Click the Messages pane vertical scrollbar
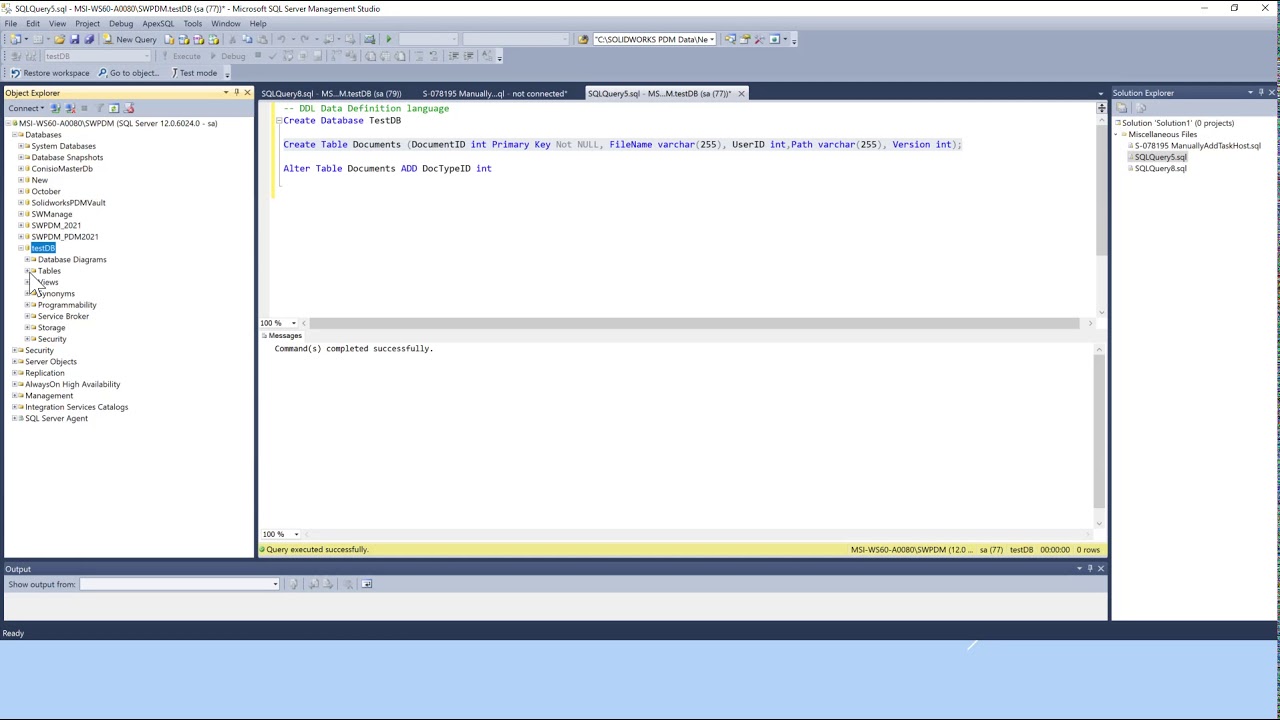Image resolution: width=1280 pixels, height=720 pixels. tap(1100, 431)
